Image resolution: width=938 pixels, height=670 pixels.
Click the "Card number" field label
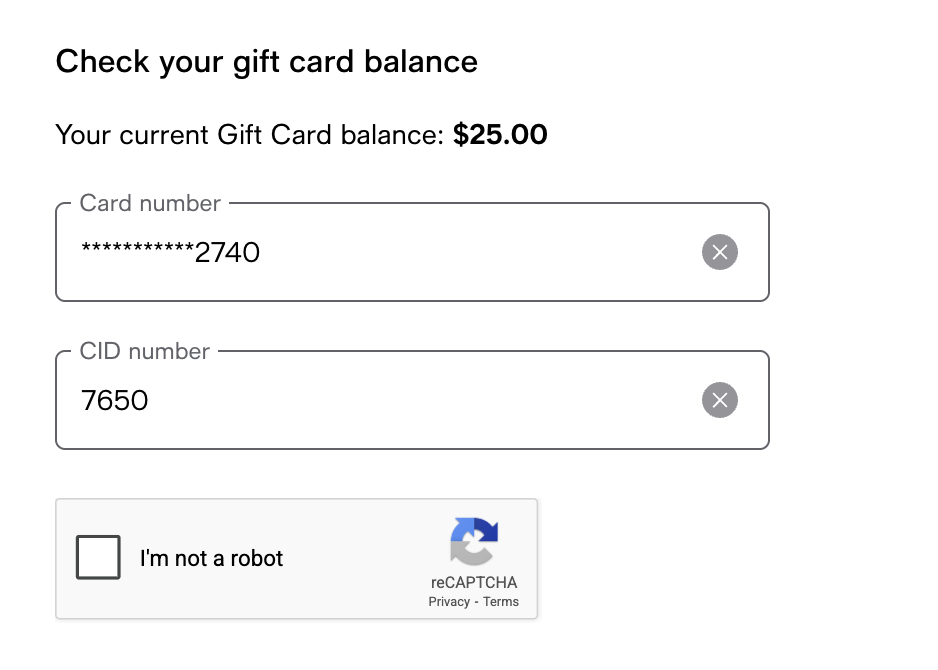pos(150,204)
